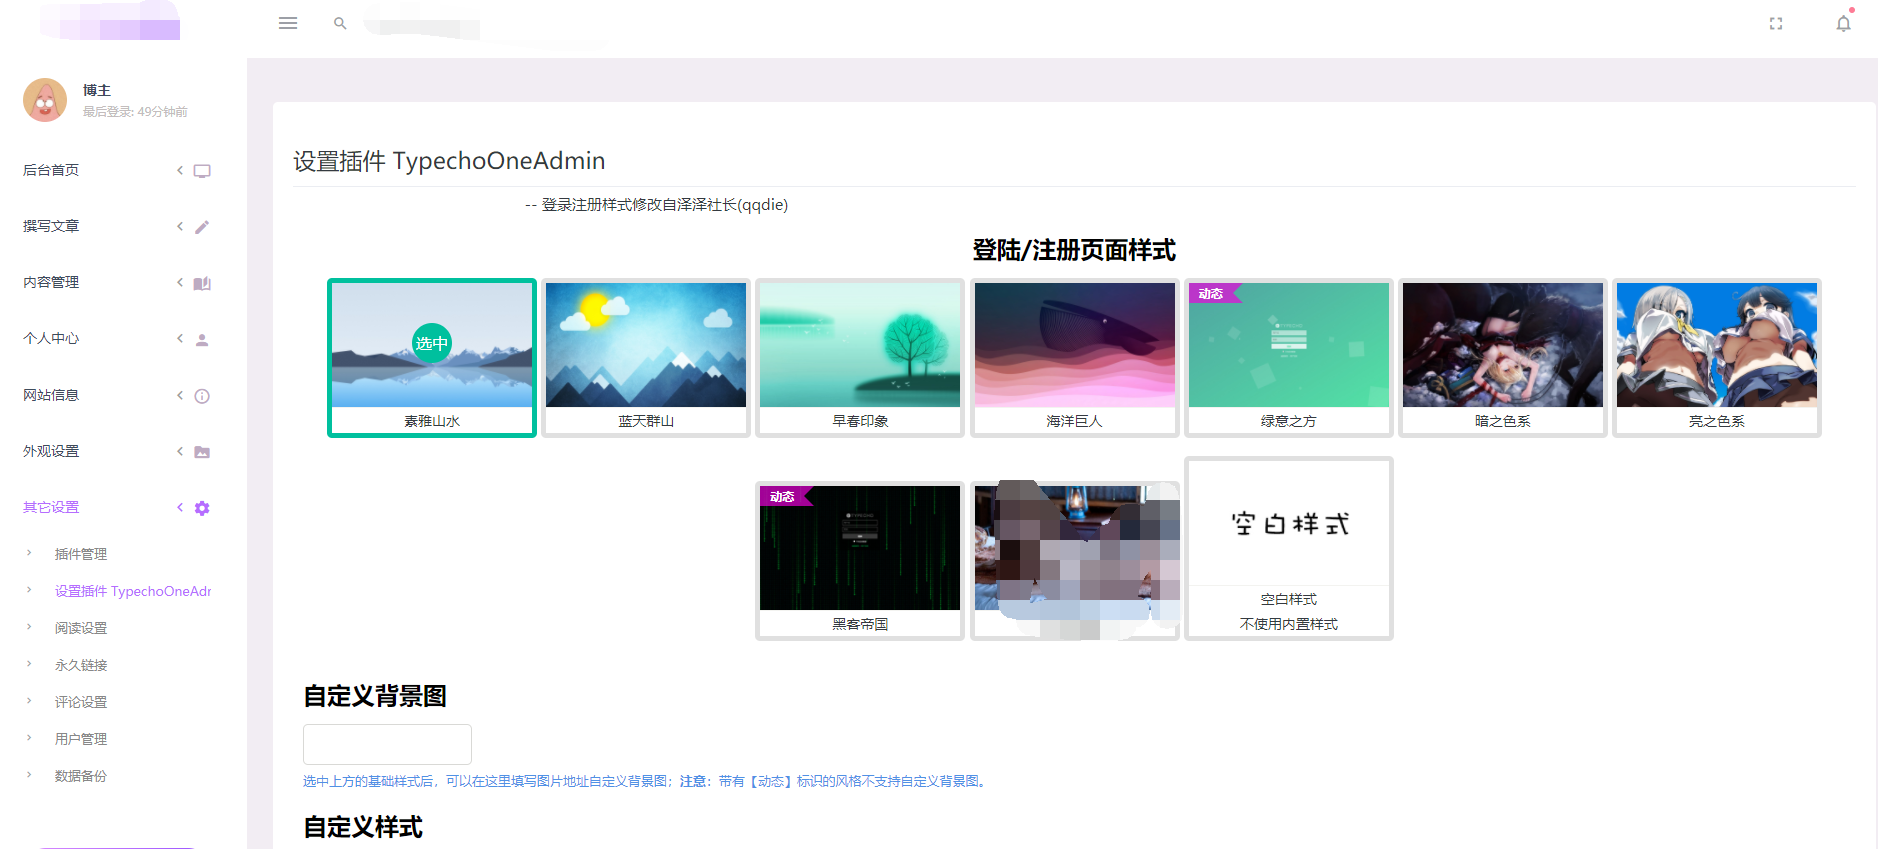This screenshot has height=849, width=1878.
Task: Click the info icon beside 网站信息
Action: coord(202,396)
